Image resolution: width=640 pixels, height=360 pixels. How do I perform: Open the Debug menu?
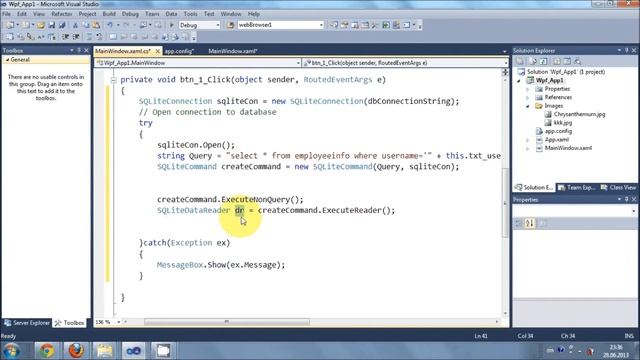pyautogui.click(x=130, y=14)
